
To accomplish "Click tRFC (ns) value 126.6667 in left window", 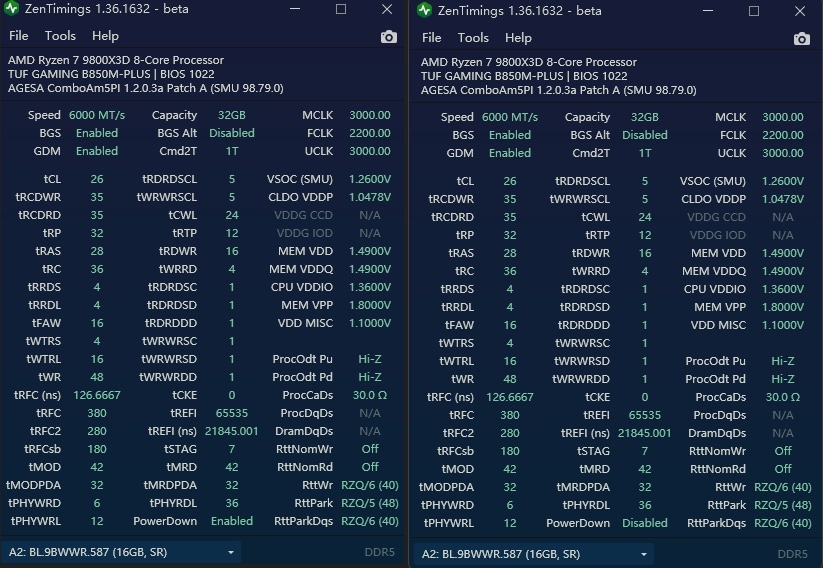I will pos(97,395).
